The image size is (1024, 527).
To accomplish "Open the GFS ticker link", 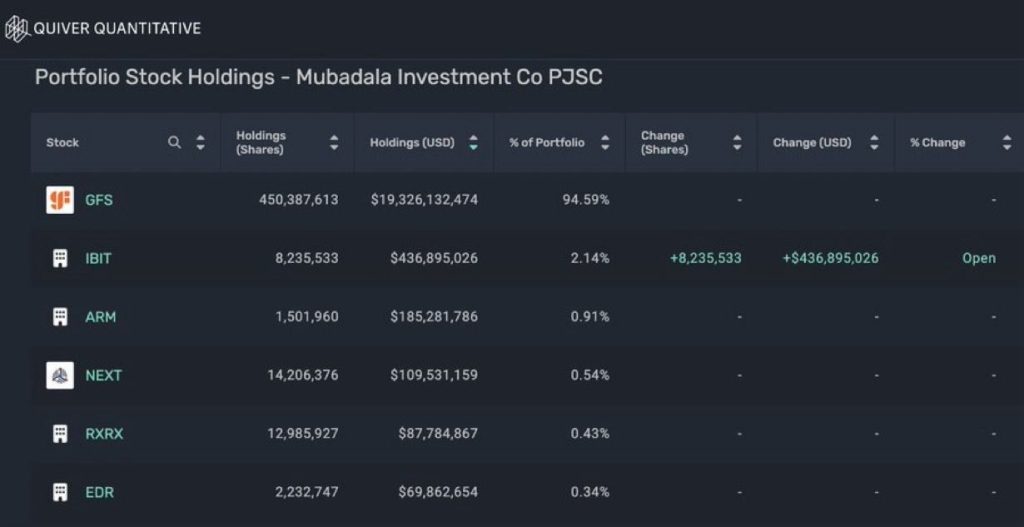I will (x=99, y=200).
